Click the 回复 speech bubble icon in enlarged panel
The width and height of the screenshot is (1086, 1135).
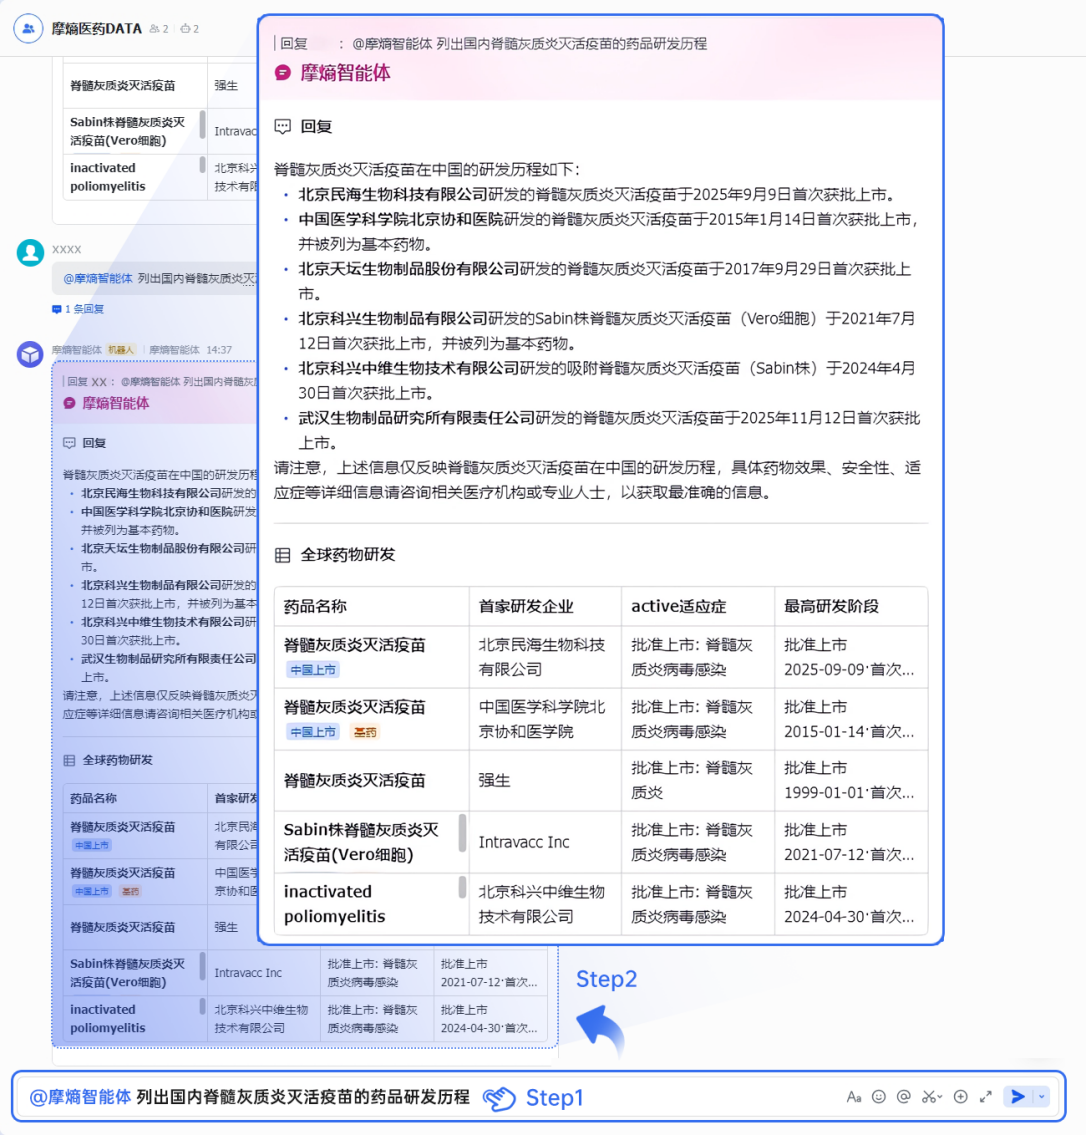pos(282,127)
